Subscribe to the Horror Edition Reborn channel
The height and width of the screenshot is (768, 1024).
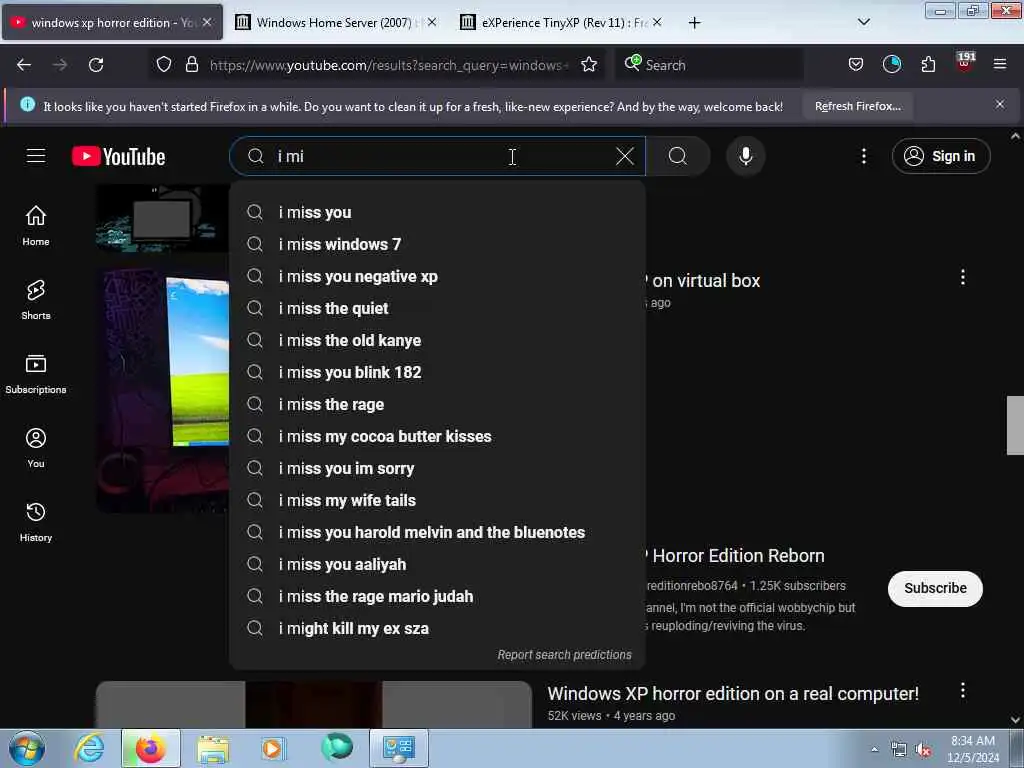coord(935,588)
